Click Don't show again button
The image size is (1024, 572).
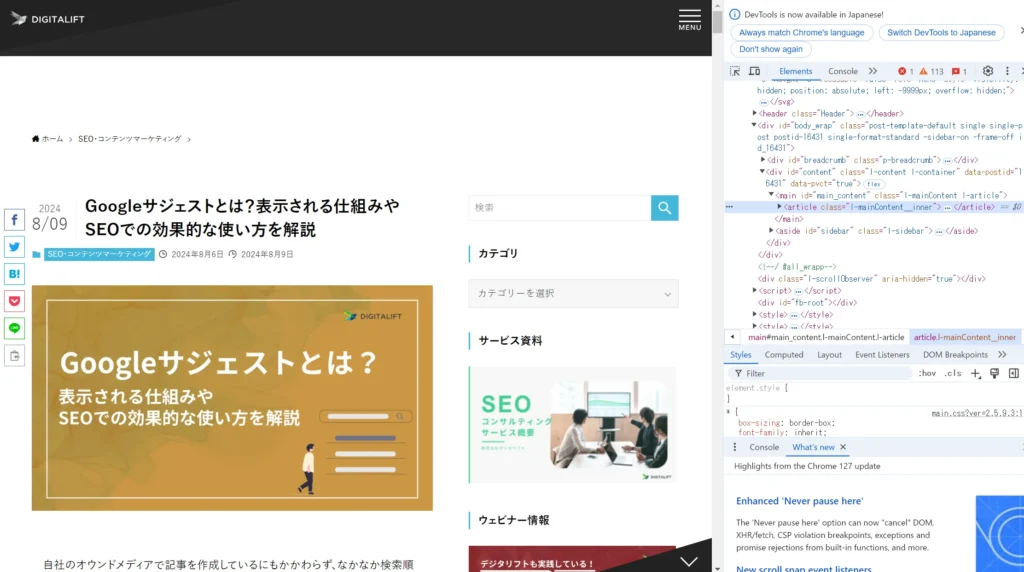[771, 49]
